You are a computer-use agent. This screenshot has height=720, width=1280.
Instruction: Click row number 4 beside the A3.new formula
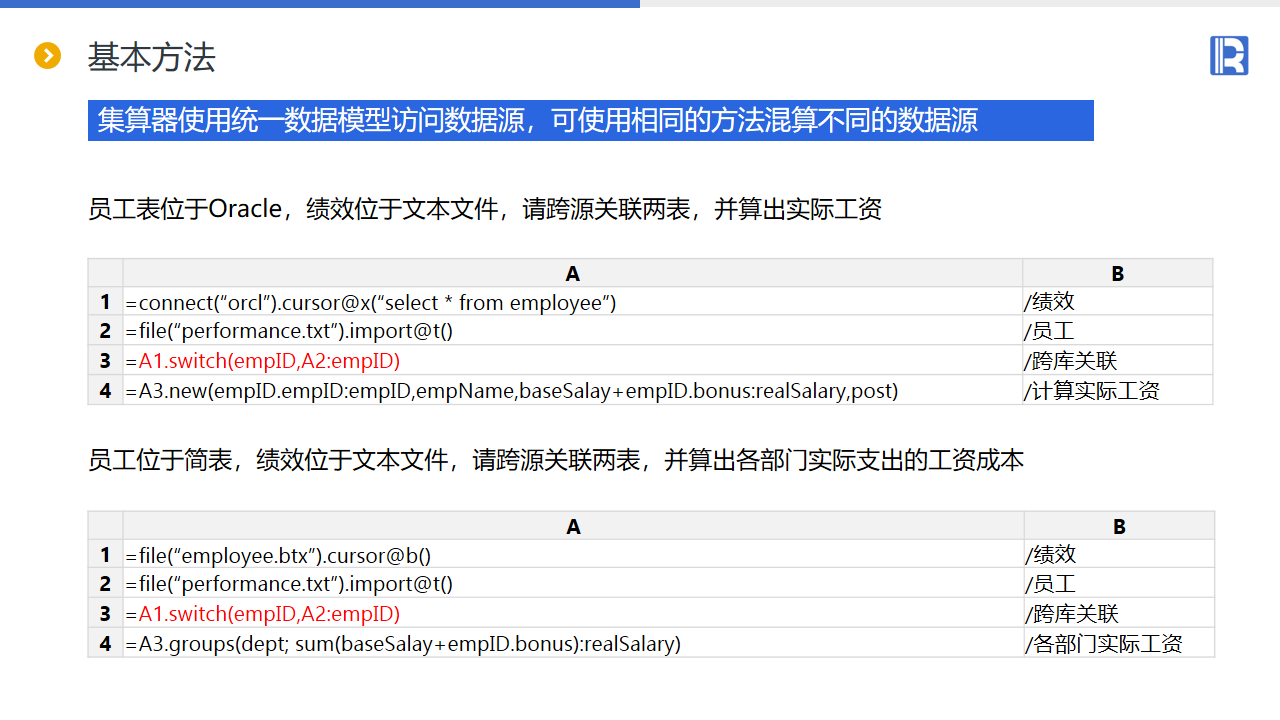click(105, 390)
